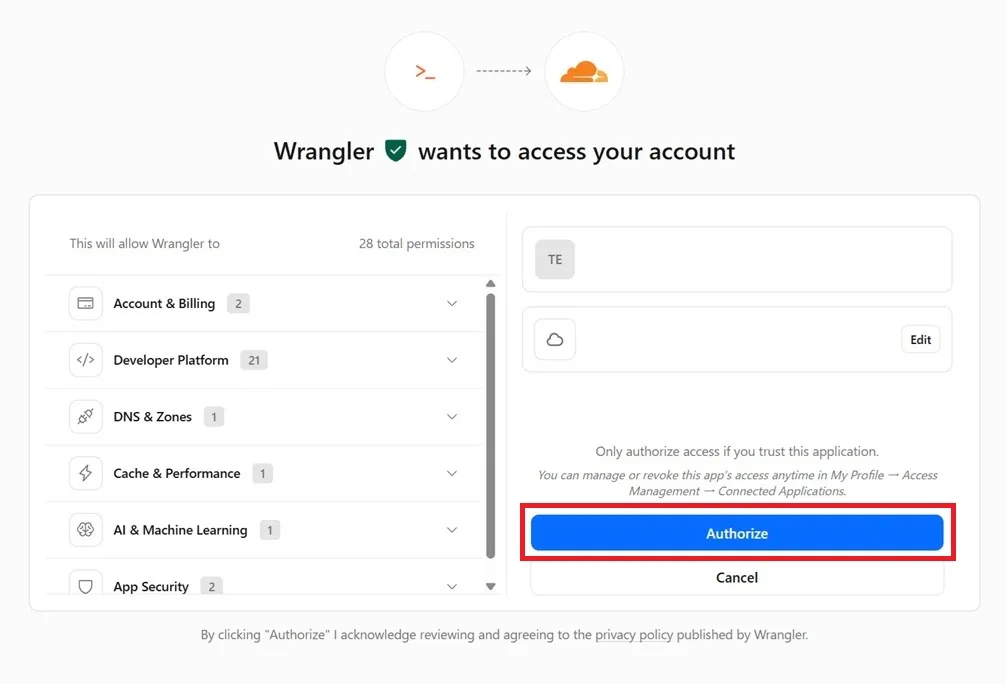Viewport: 1006px width, 684px height.
Task: Click the Edit button
Action: [920, 339]
